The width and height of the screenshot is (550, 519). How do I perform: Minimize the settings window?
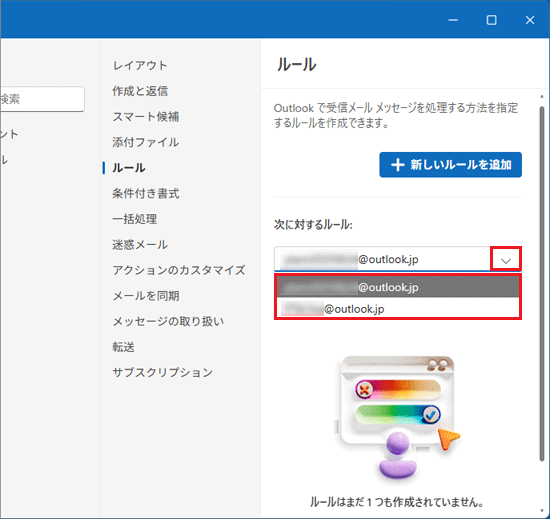pyautogui.click(x=453, y=20)
